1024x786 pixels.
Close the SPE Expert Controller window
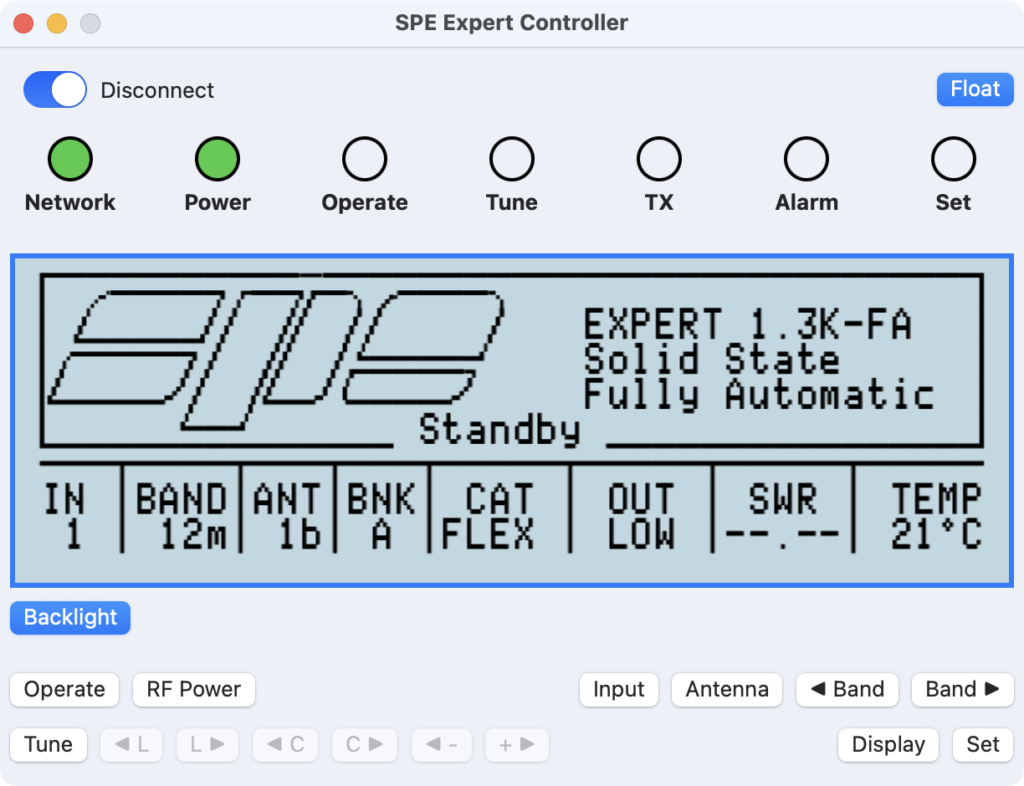(24, 23)
